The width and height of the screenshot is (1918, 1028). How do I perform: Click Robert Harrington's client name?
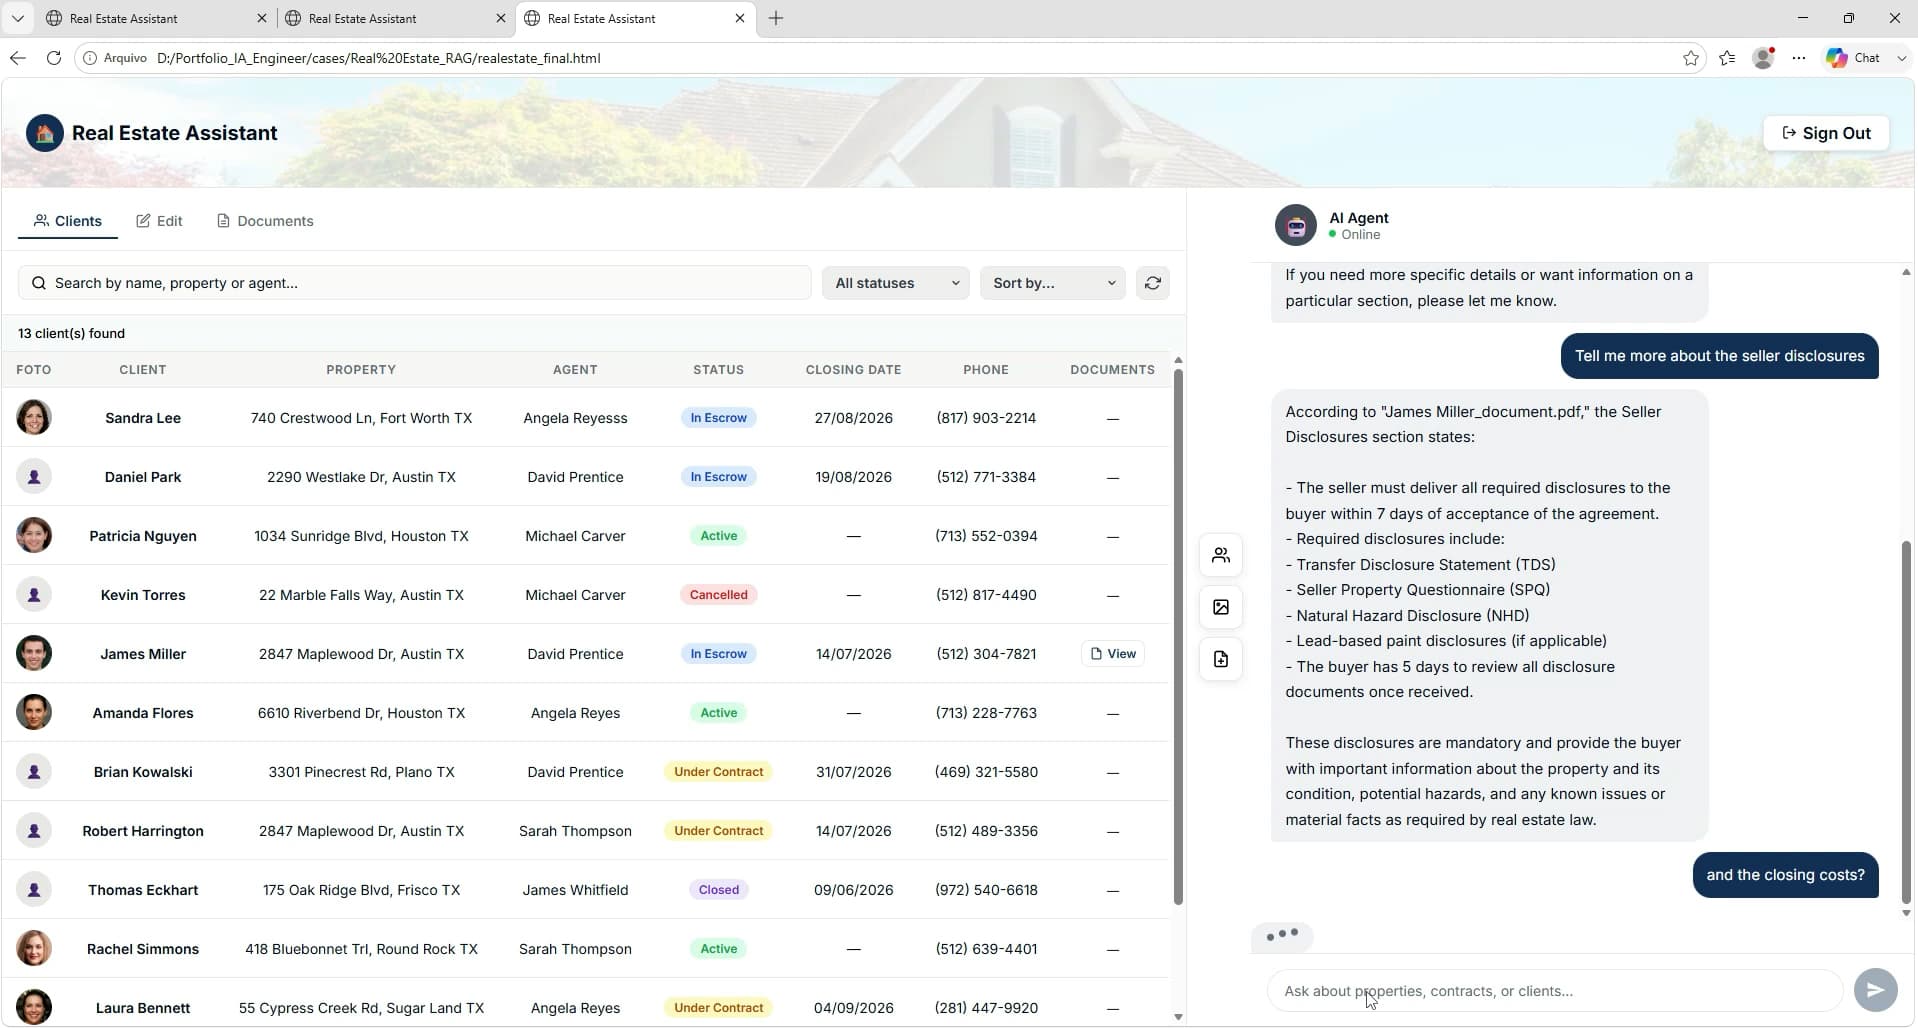(143, 830)
